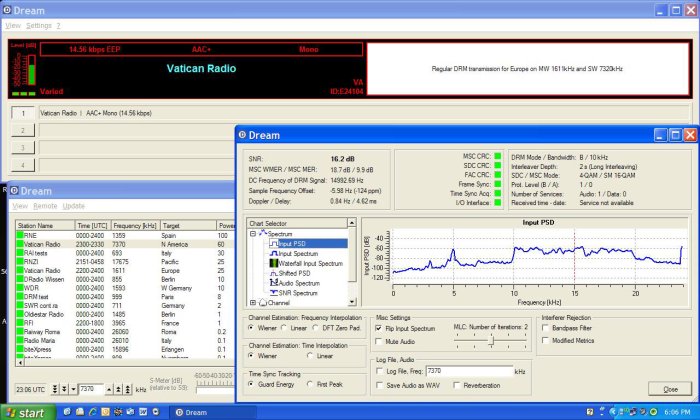Decrease frequency by largest step triple-arrow
This screenshot has width=700, height=420.
tap(54, 389)
